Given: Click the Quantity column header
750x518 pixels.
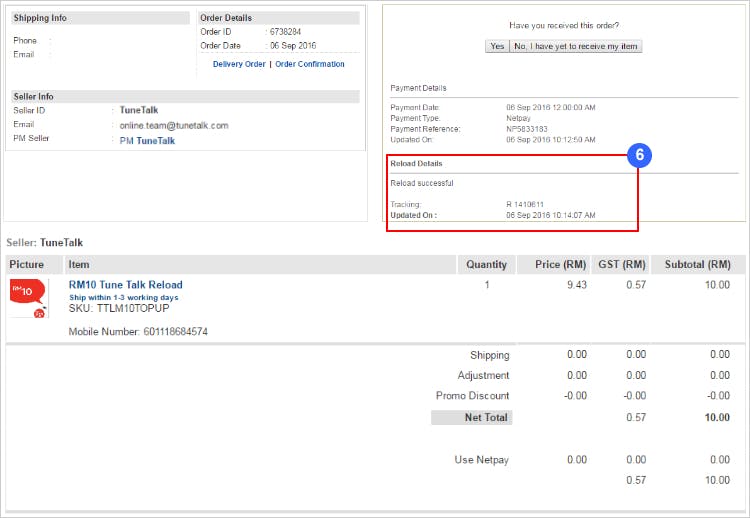Looking at the screenshot, I should [486, 265].
